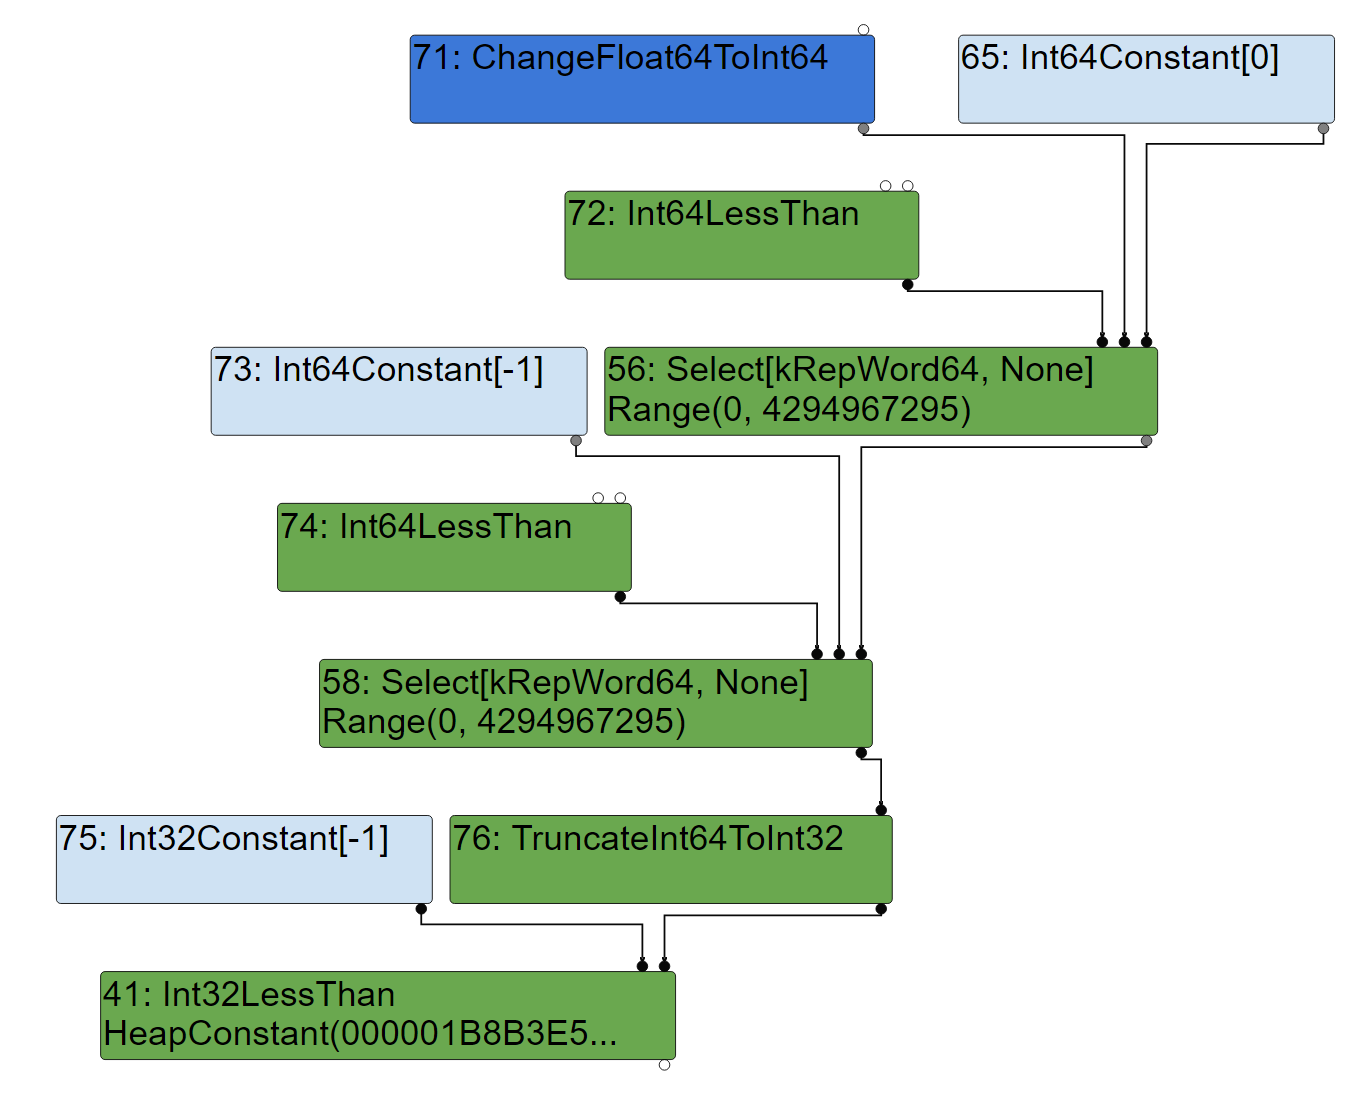
Task: Click left input port above node 74
Action: pos(598,498)
